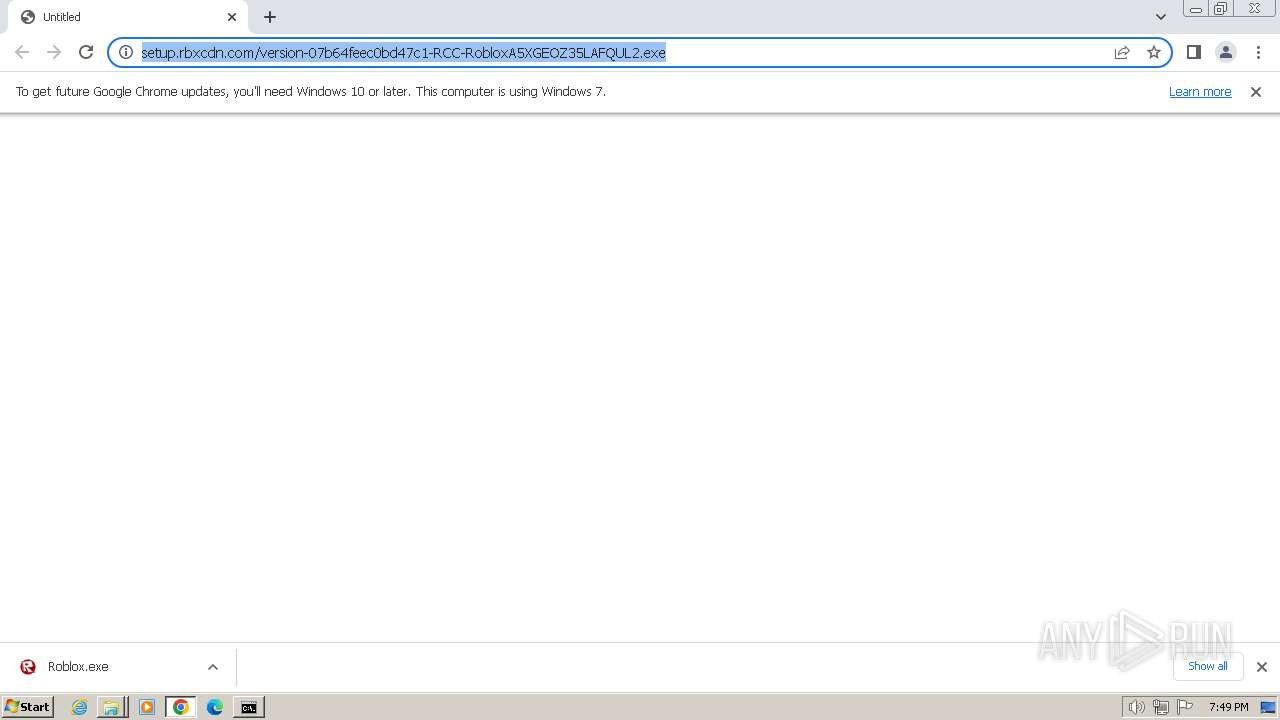Open a new tab
The image size is (1280, 720).
[x=270, y=17]
